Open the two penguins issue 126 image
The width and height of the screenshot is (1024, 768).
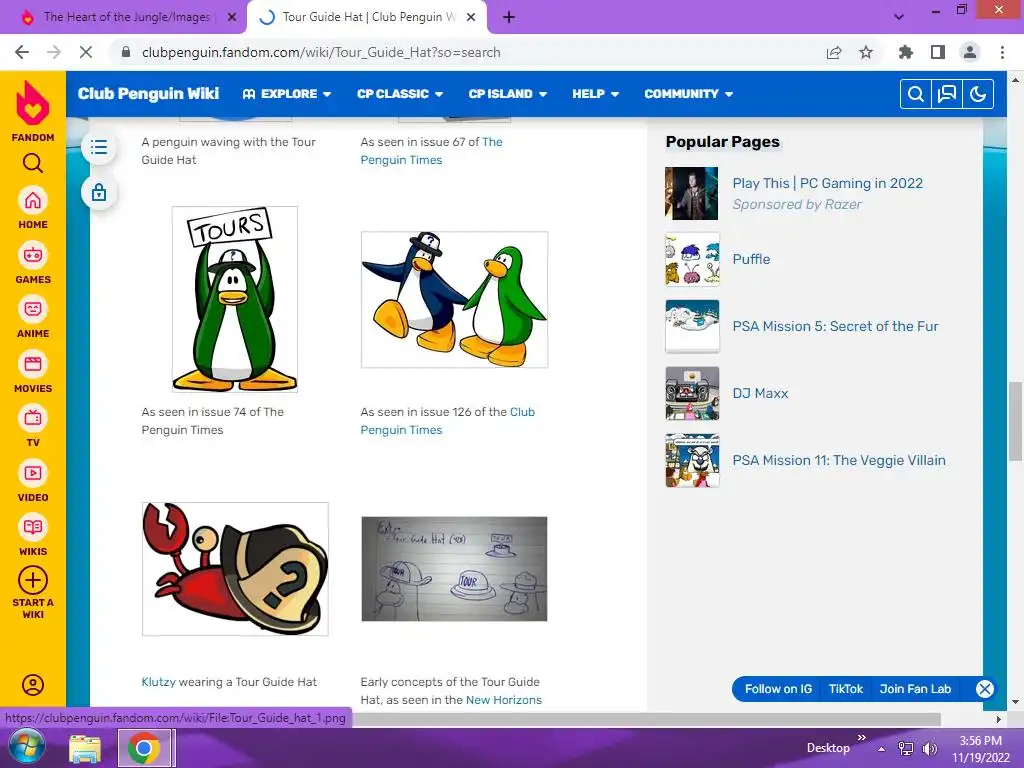point(455,300)
